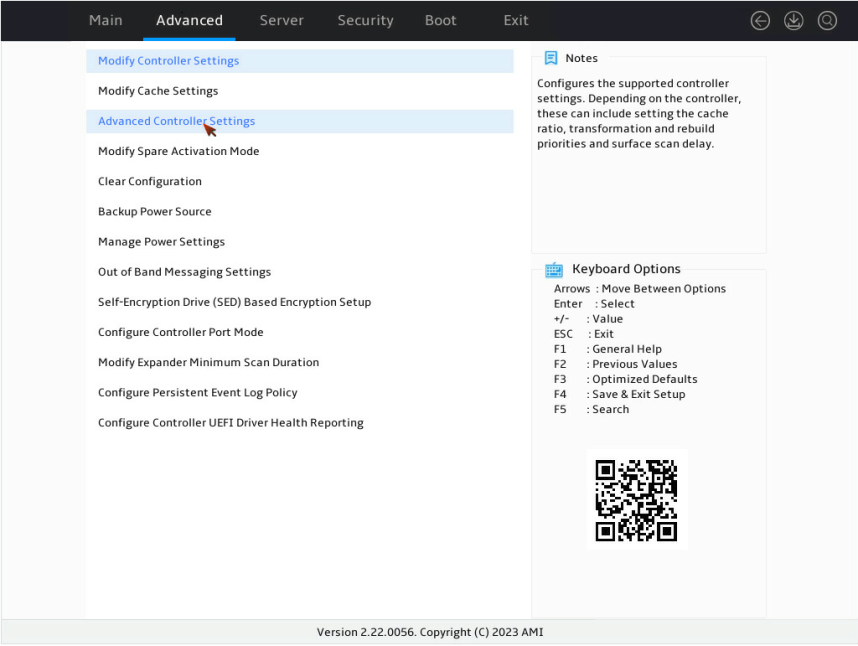Click the 'F3 : Optimized Defaults' hint
The width and height of the screenshot is (858, 646).
pyautogui.click(x=625, y=379)
